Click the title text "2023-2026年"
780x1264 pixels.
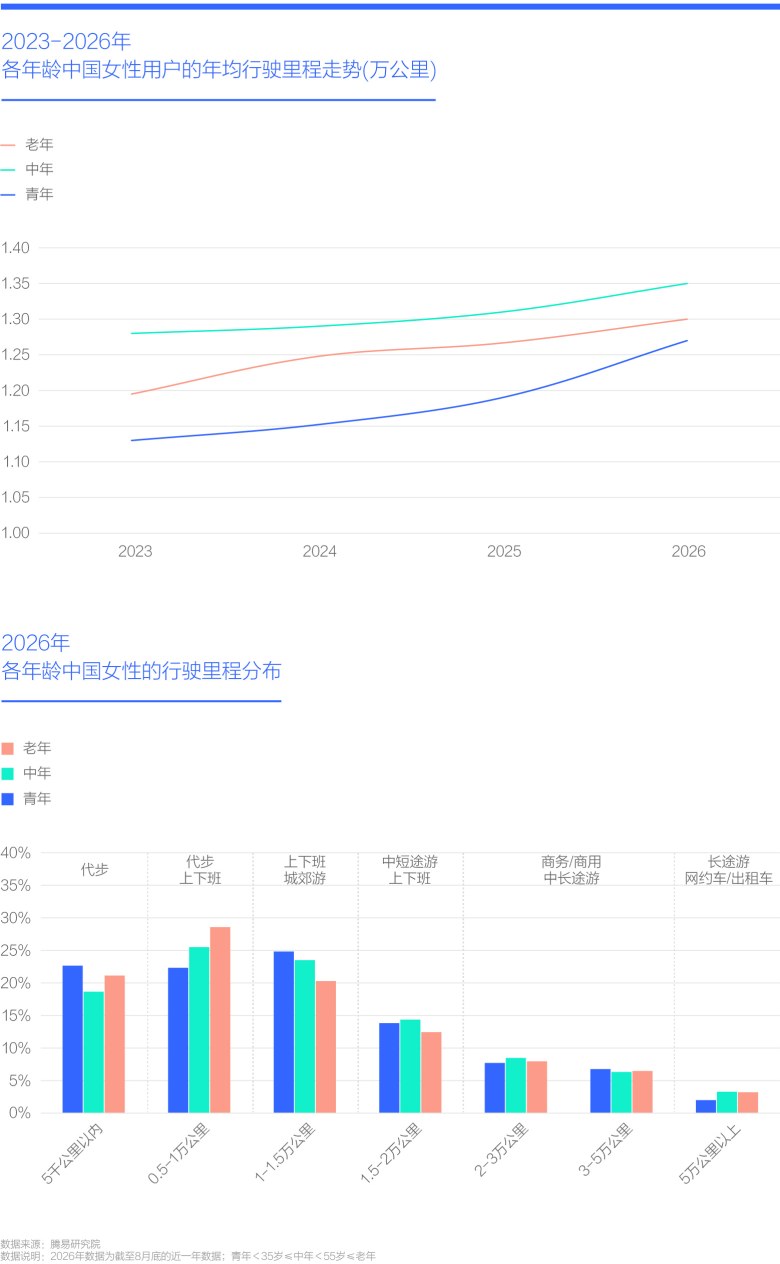click(66, 42)
